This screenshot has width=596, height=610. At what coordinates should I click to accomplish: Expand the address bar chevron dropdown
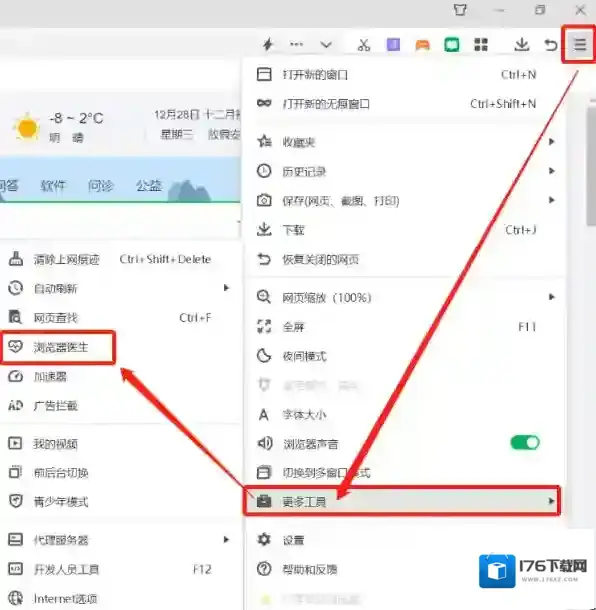pos(326,45)
